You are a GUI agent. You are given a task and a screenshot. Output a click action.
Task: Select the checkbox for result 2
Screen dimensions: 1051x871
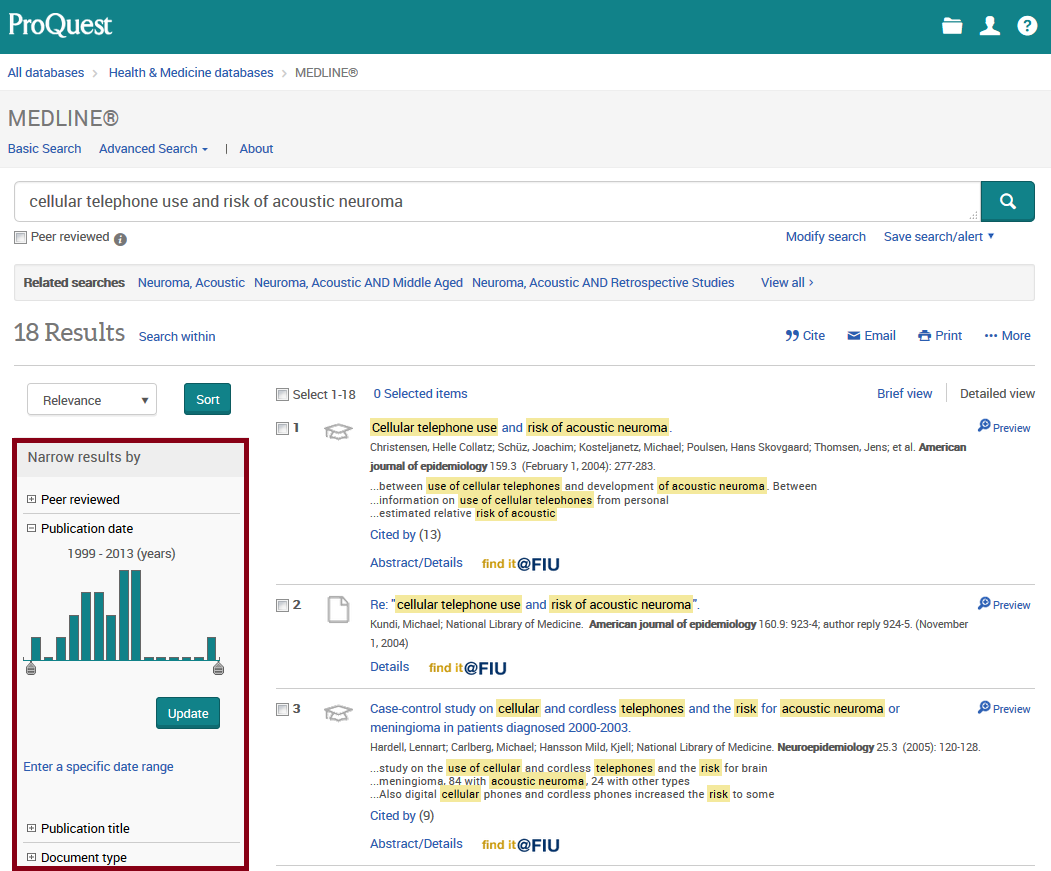[282, 604]
